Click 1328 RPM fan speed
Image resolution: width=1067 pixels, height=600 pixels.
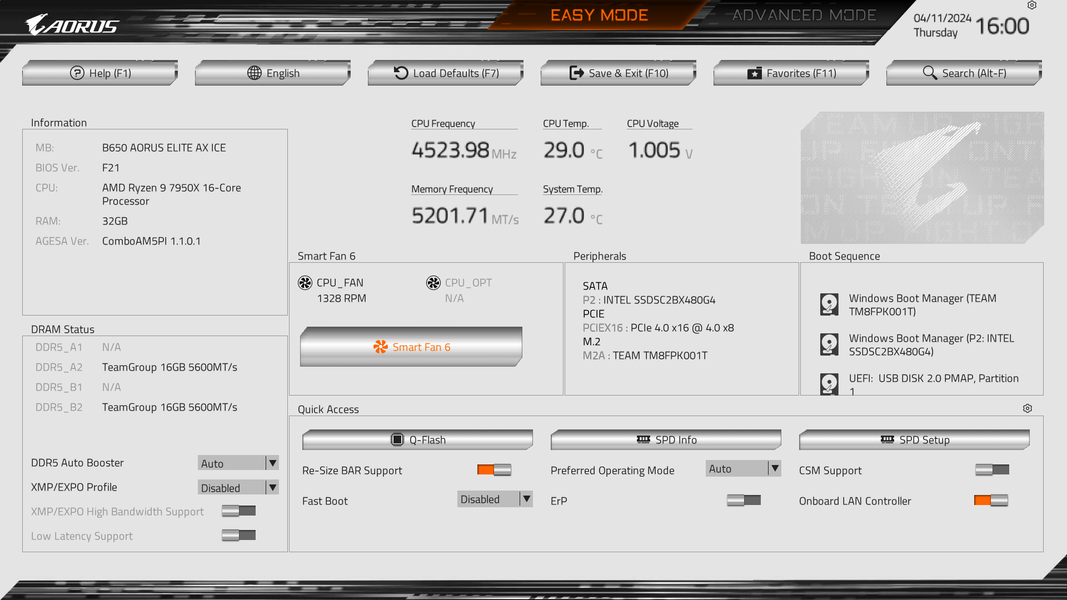pos(342,298)
